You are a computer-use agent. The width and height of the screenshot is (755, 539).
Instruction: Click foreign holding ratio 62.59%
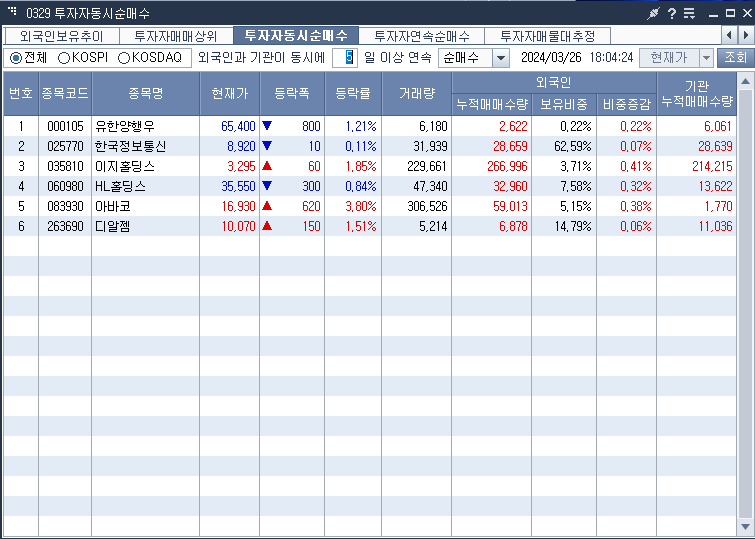pos(573,146)
